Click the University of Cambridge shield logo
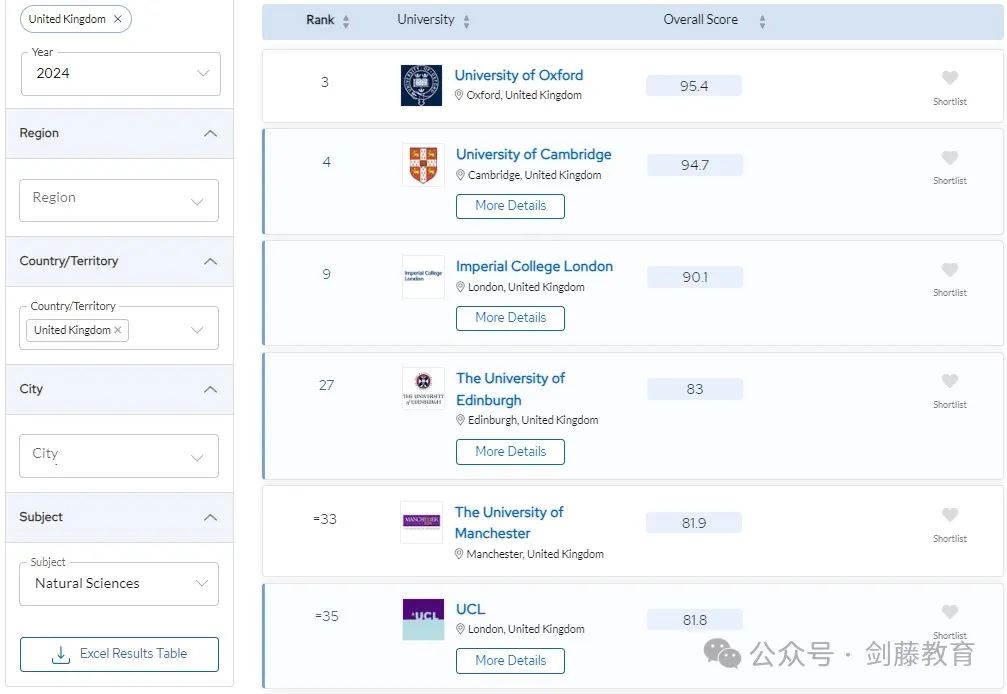 pos(423,165)
